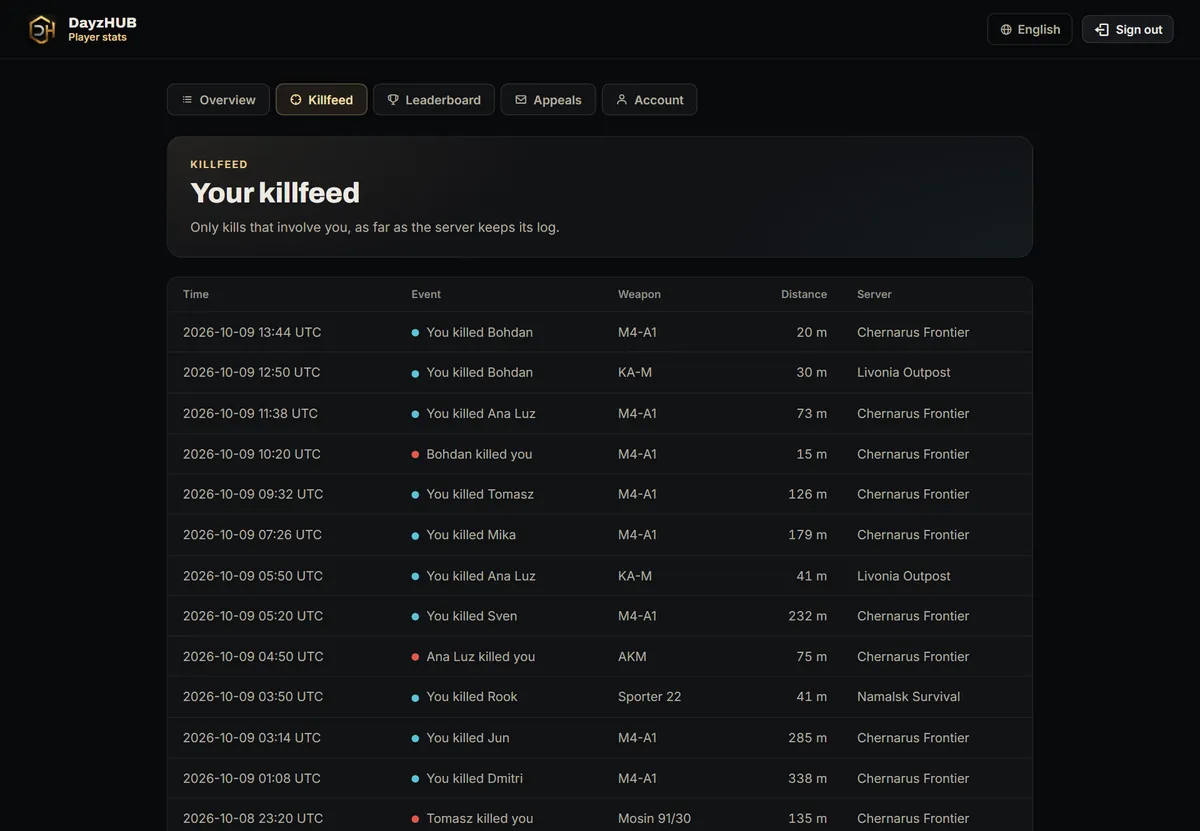Screen dimensions: 1200x831
Task: Click the 2026-10-09 03:14 UTC timestamp
Action: click(x=252, y=738)
